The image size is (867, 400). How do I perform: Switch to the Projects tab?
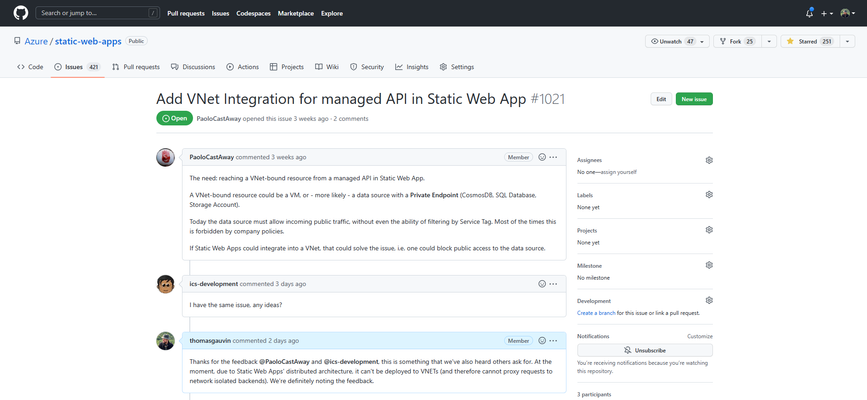coord(286,67)
